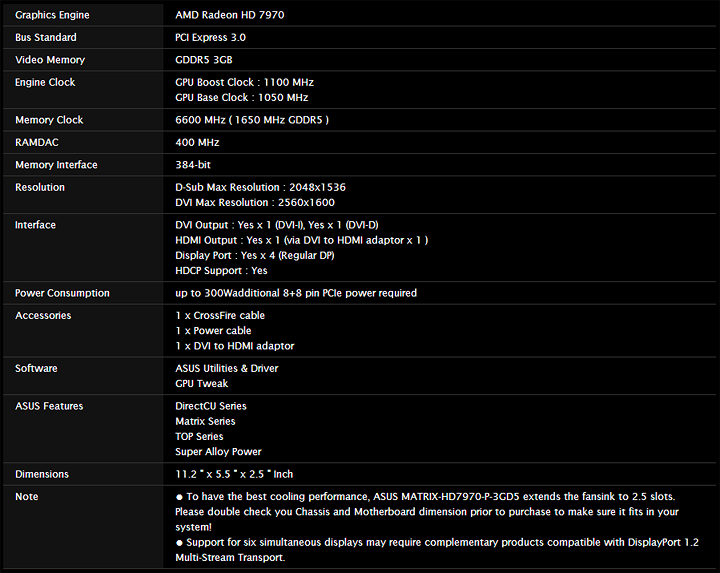
Task: Select 'GDDR5 3GB' value
Action: point(203,60)
